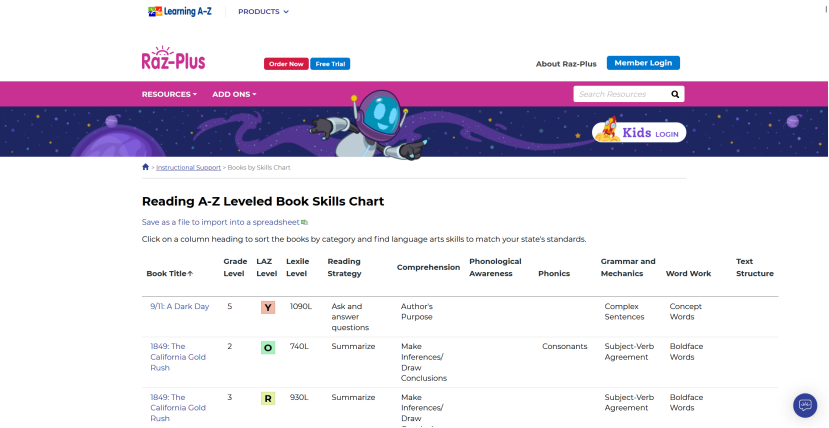The height and width of the screenshot is (428, 829).
Task: Click the Order Now button
Action: click(x=286, y=64)
